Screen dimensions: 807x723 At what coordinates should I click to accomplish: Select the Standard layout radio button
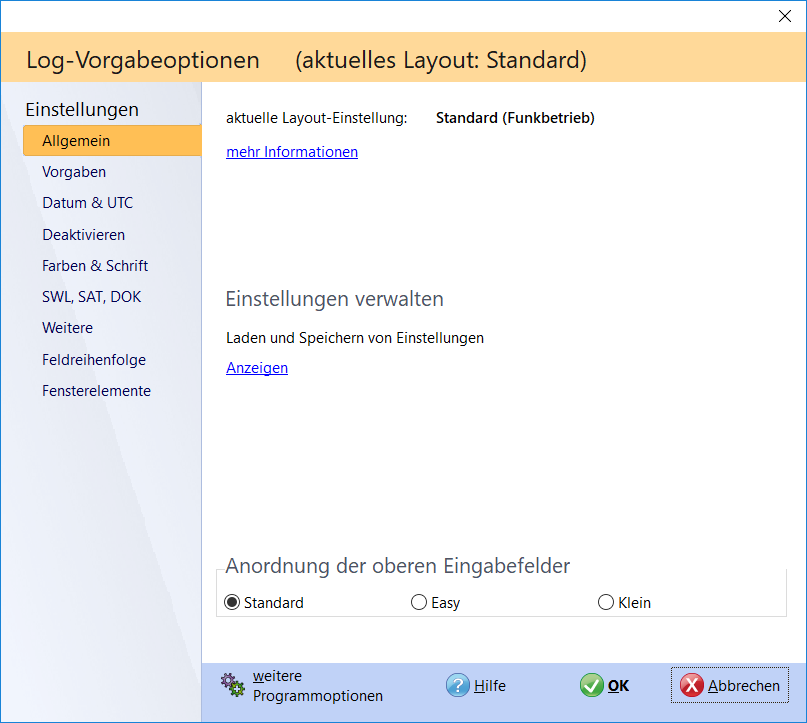tap(232, 602)
